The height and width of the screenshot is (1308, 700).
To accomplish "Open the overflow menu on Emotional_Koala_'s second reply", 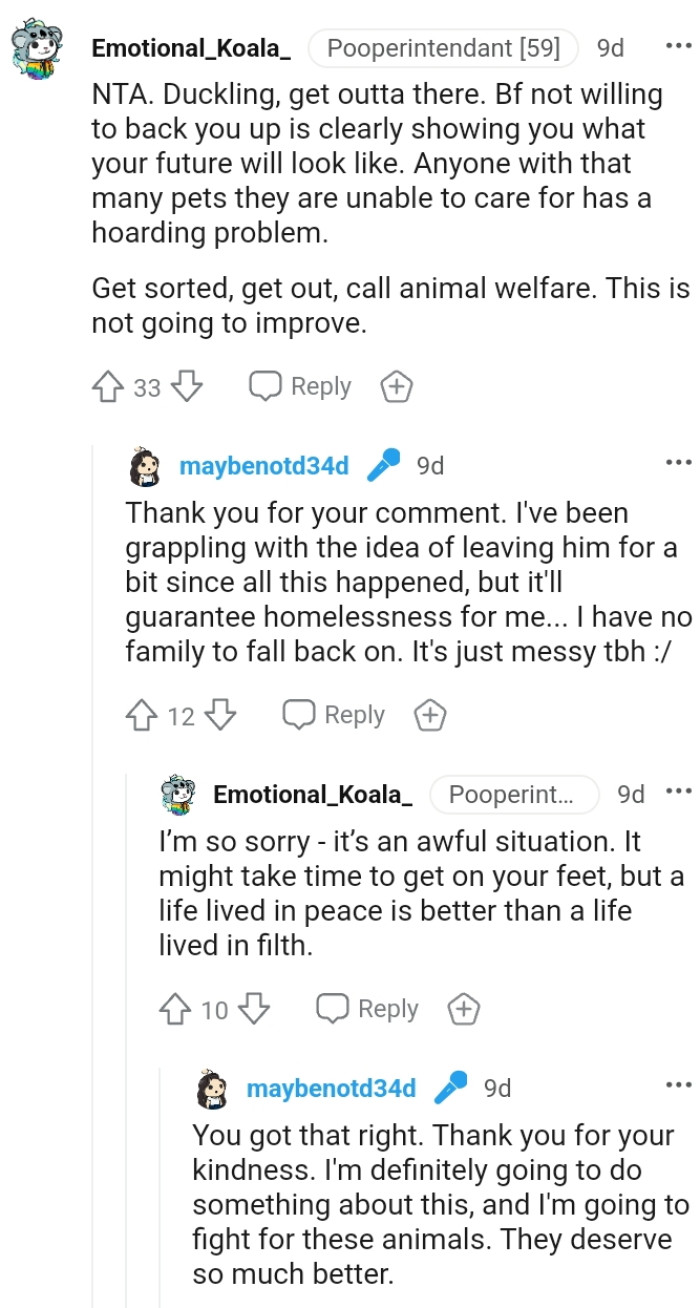I will tap(679, 791).
